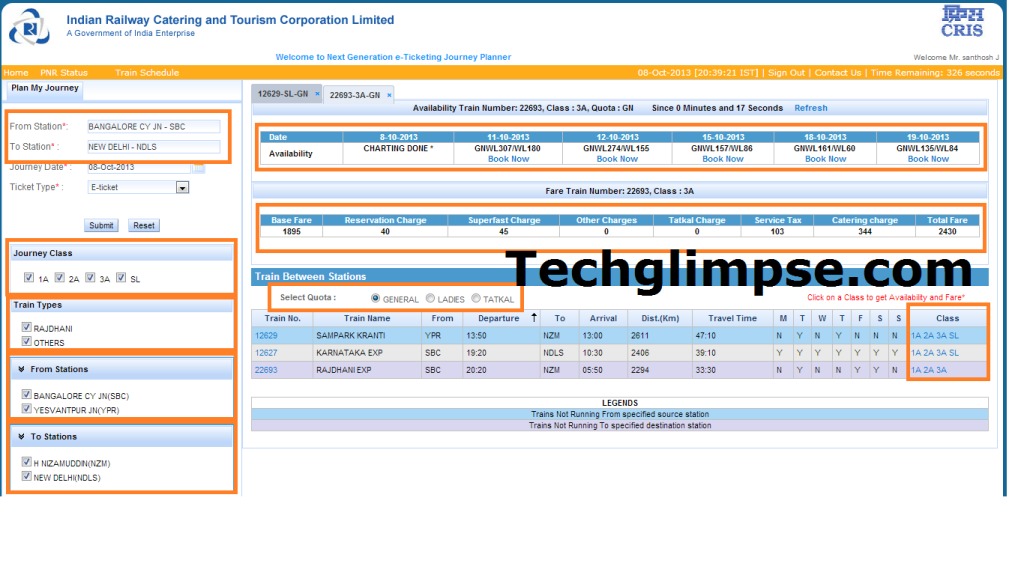Open PNR Status menu item
The height and width of the screenshot is (575, 1024).
click(x=64, y=73)
